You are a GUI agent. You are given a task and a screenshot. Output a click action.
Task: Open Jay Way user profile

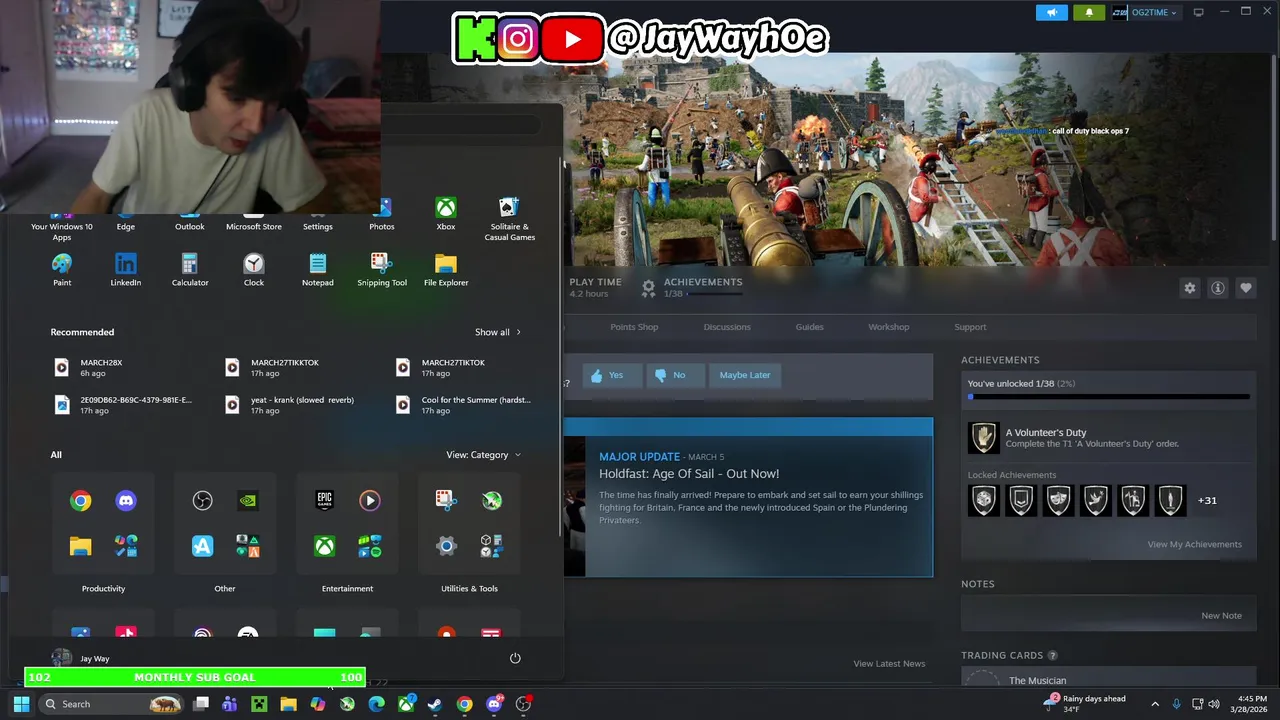coord(81,658)
